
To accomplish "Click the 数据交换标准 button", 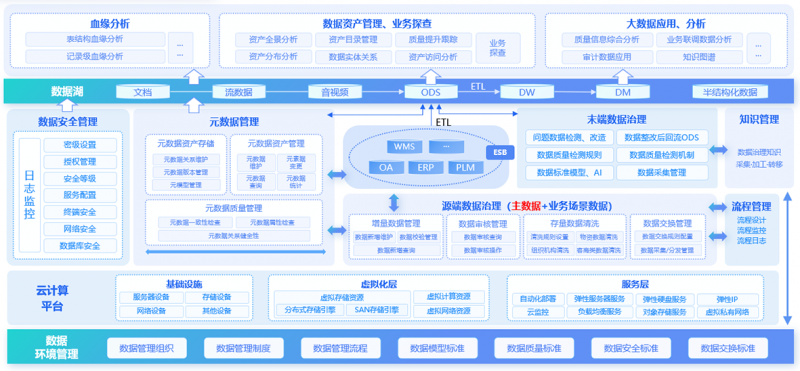I will (728, 349).
